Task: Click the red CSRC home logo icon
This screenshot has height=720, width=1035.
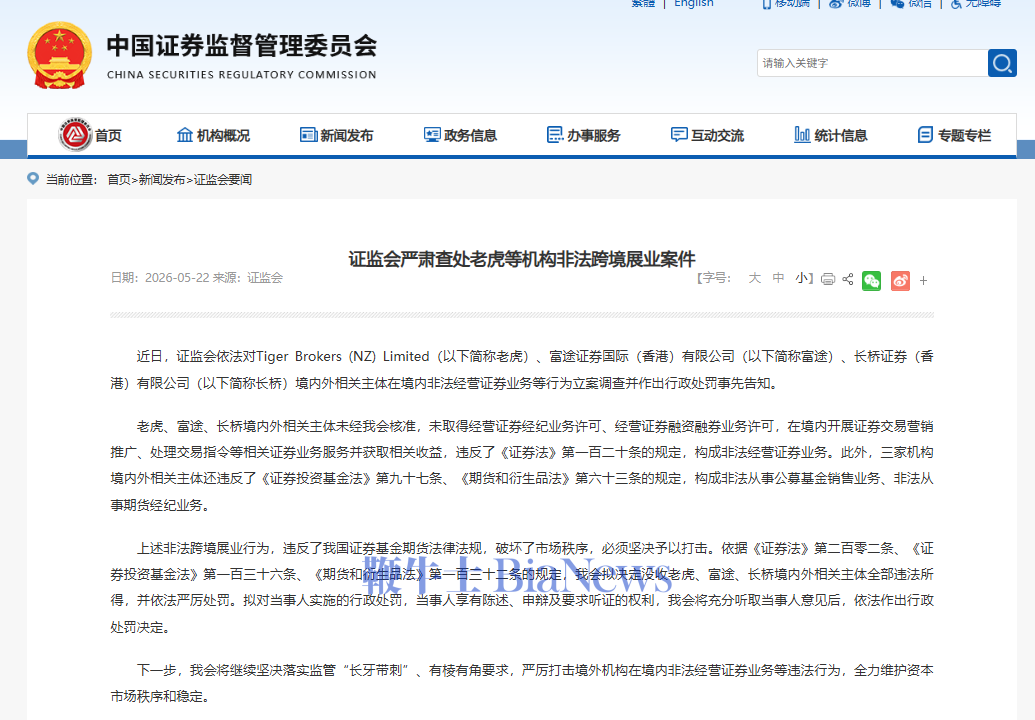Action: click(75, 135)
